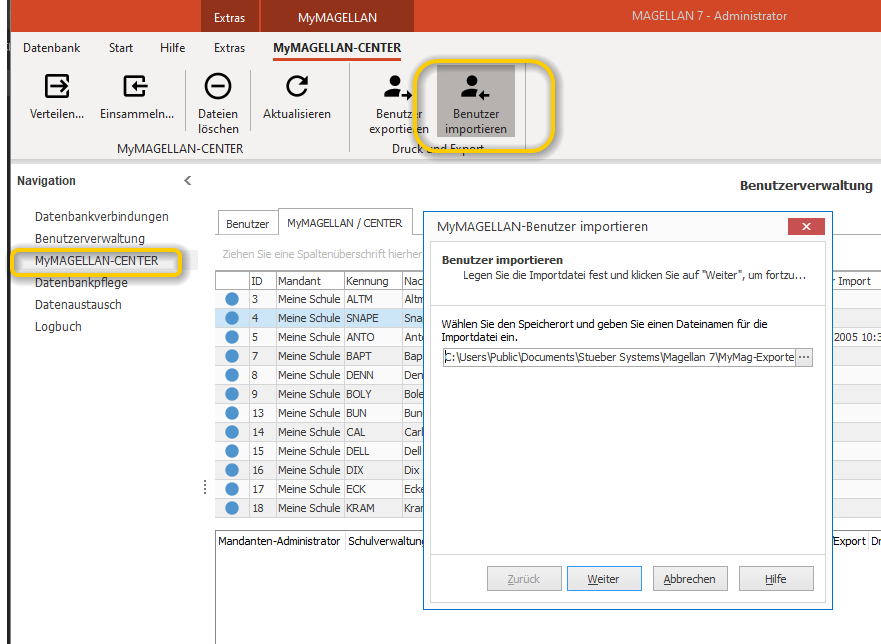The image size is (881, 644).
Task: Open file browse ellipsis button
Action: [x=804, y=357]
